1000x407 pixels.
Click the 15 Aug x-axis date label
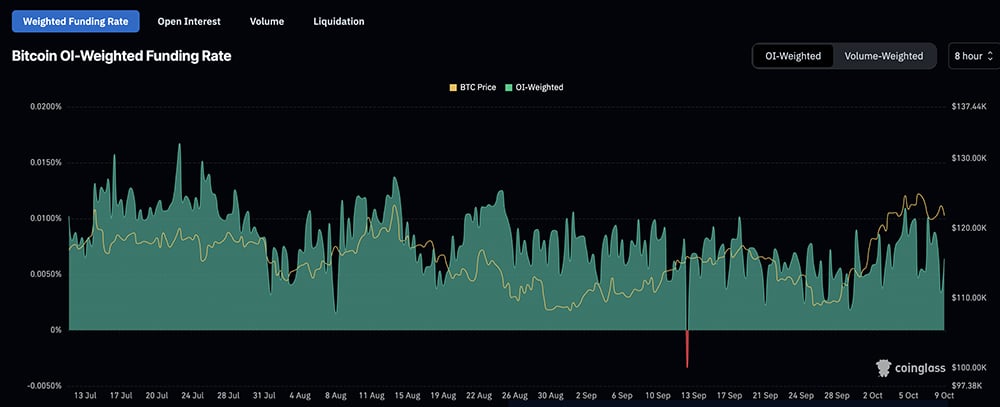[x=409, y=396]
